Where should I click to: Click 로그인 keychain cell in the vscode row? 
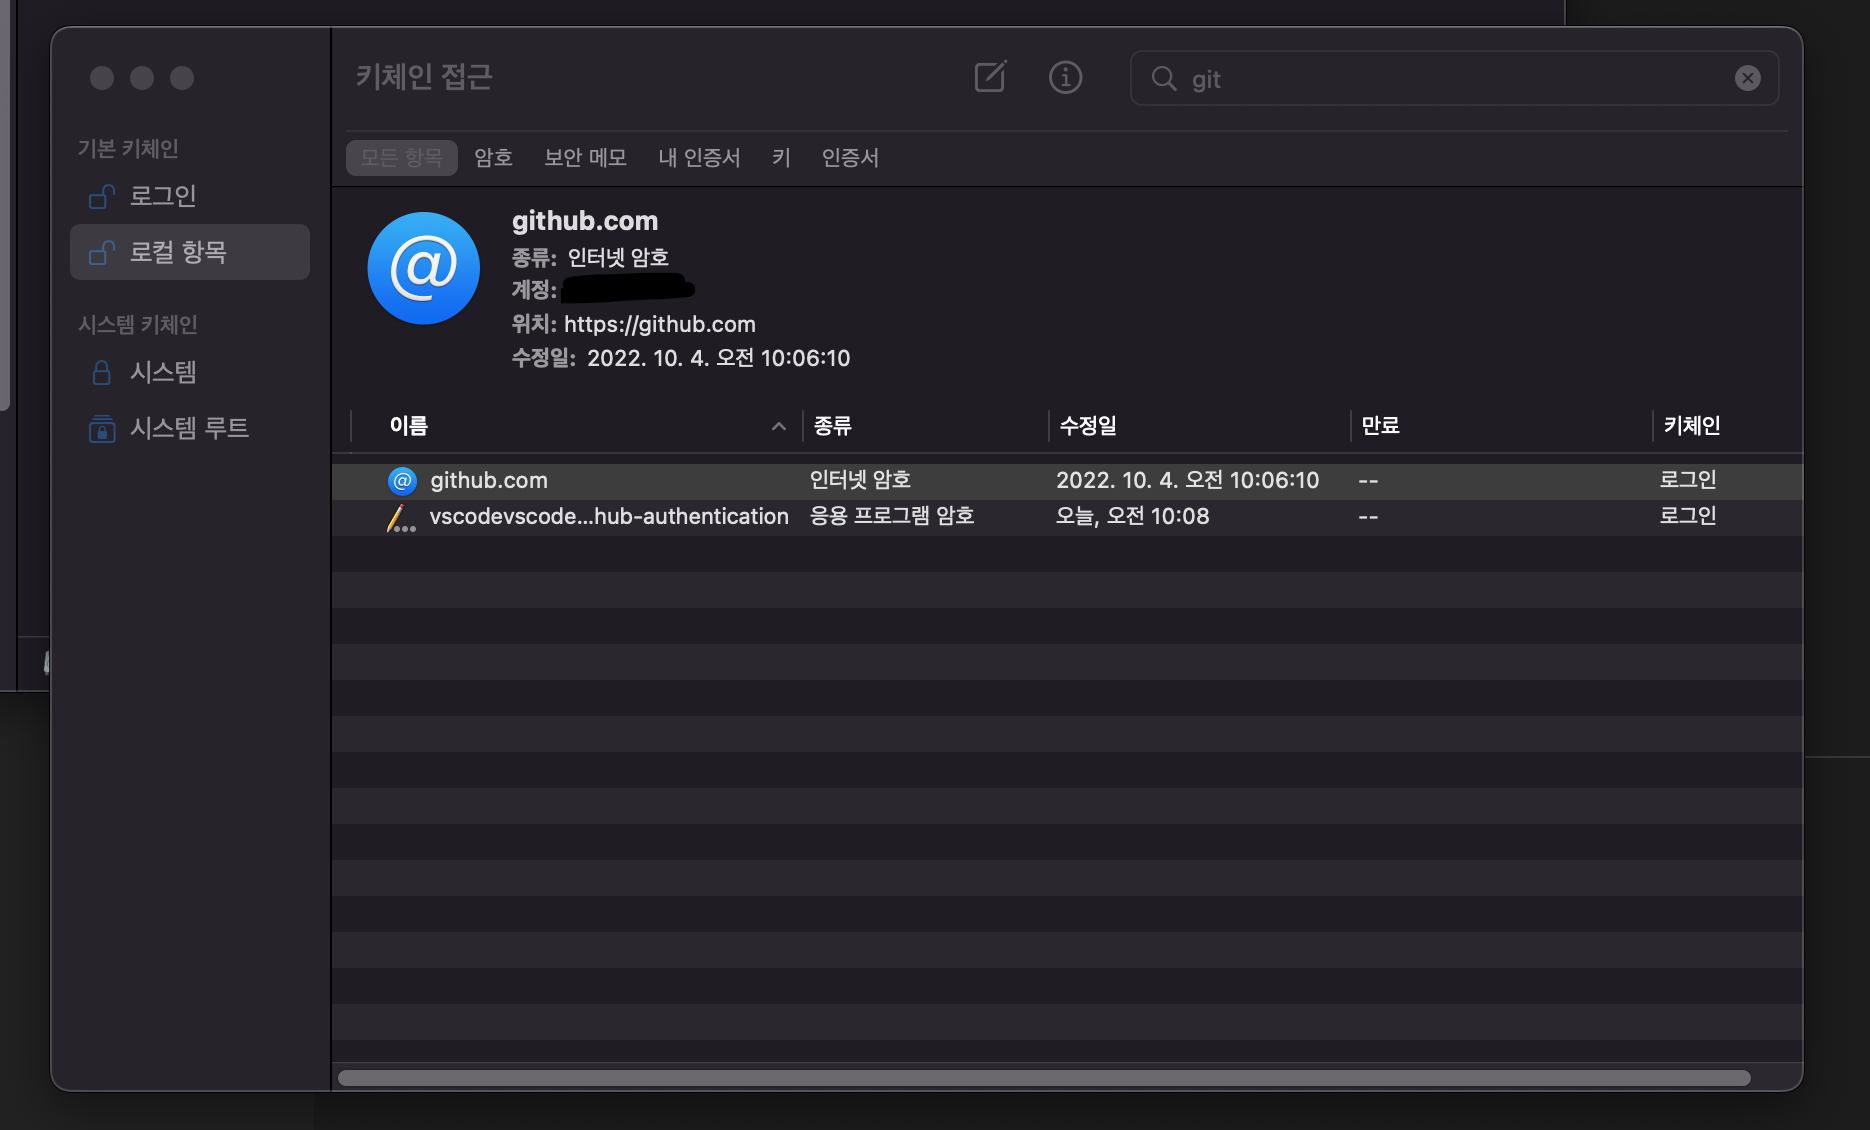(x=1688, y=516)
